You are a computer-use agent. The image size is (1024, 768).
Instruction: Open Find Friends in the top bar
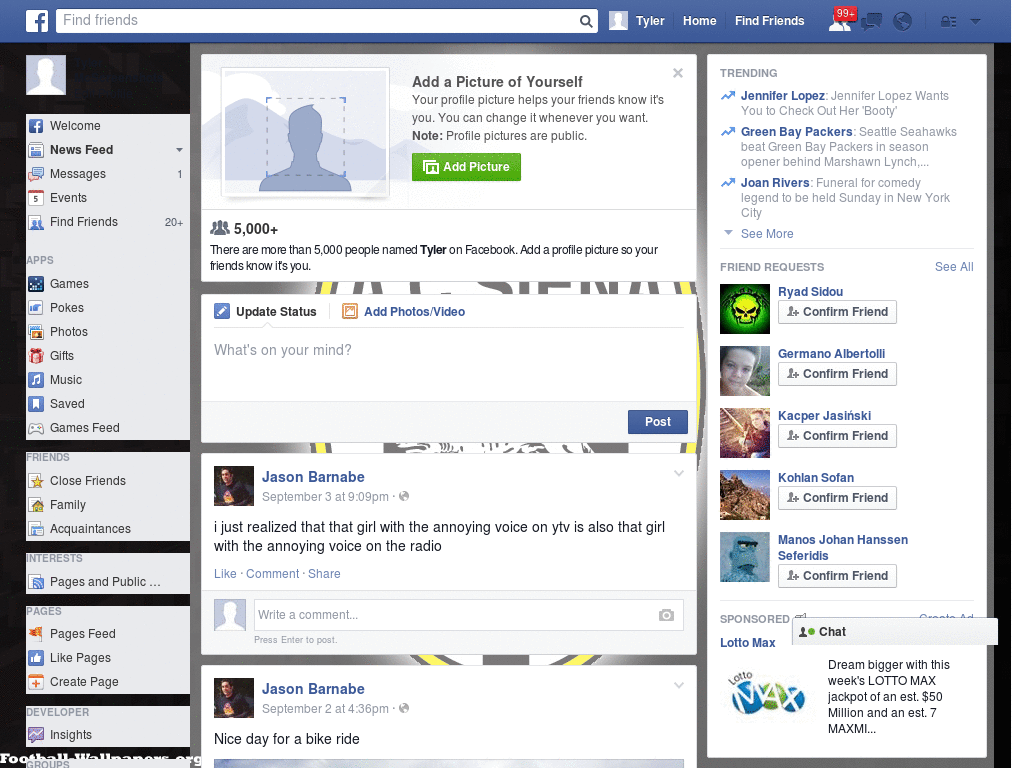click(x=769, y=21)
